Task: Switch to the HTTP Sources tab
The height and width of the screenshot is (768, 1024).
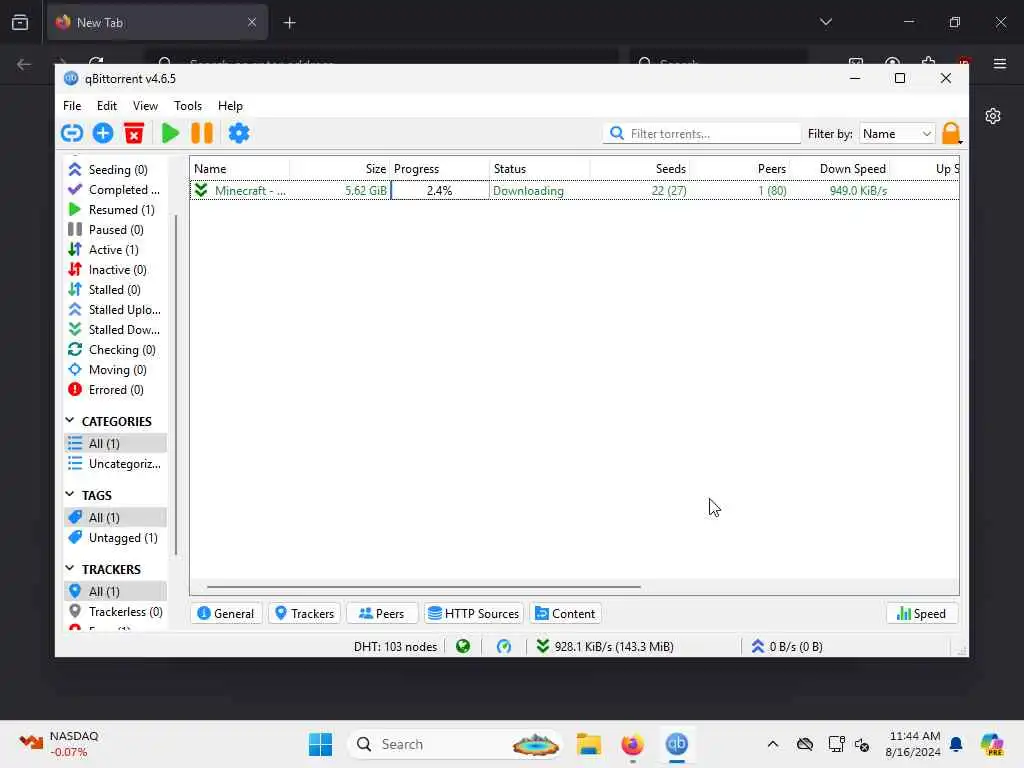Action: [473, 614]
